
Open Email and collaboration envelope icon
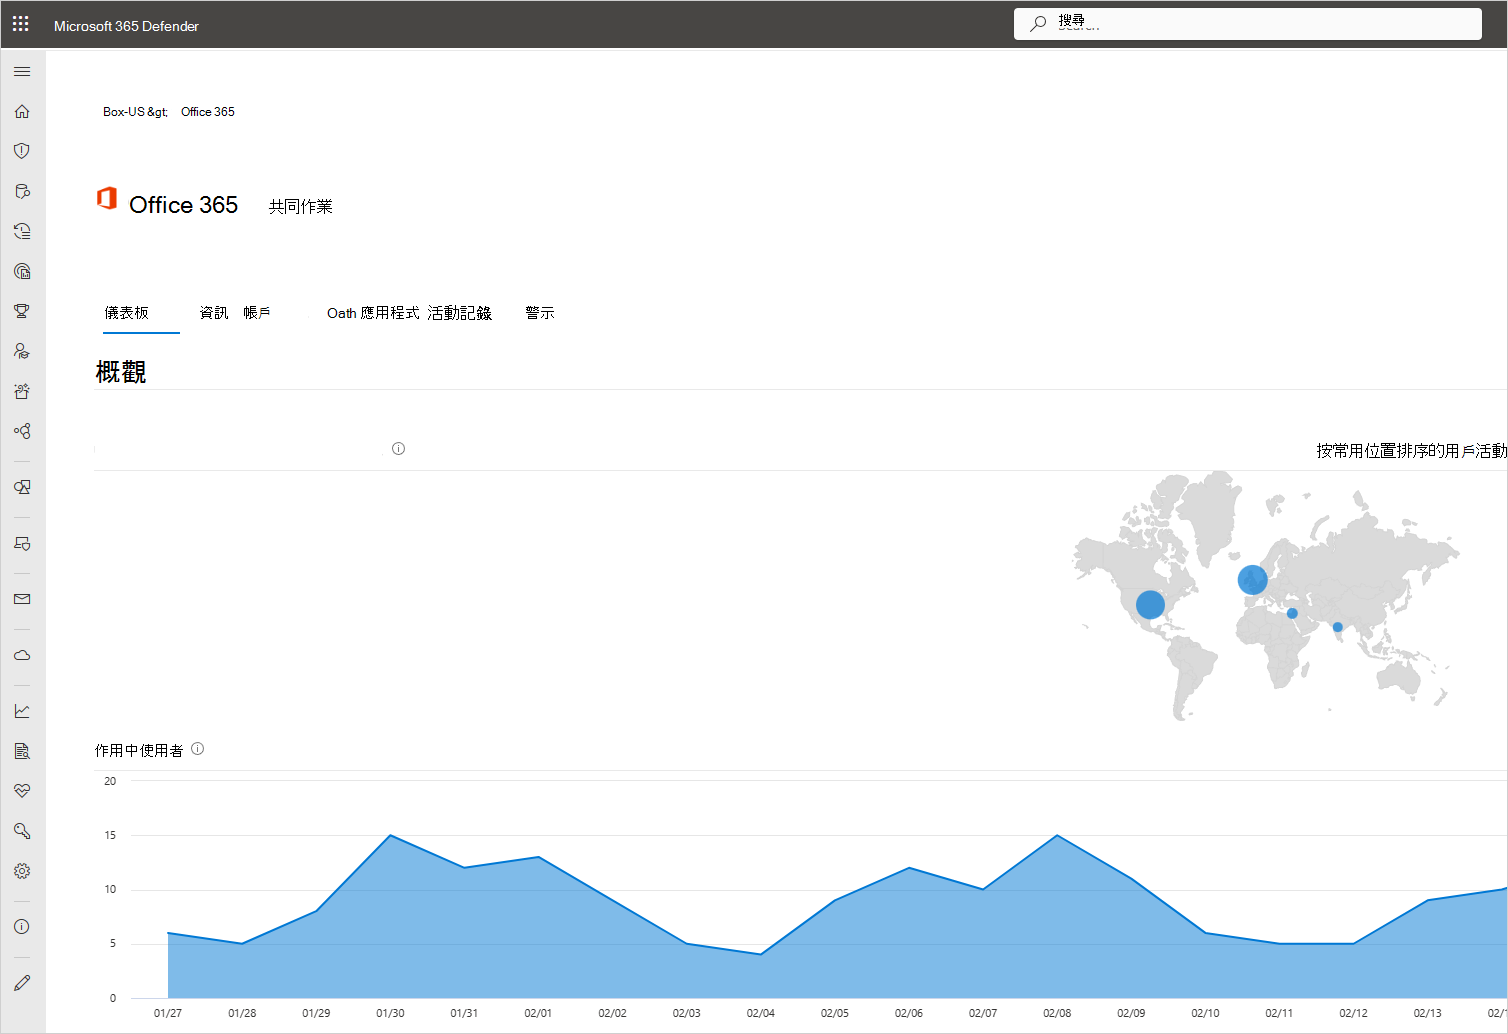click(22, 599)
